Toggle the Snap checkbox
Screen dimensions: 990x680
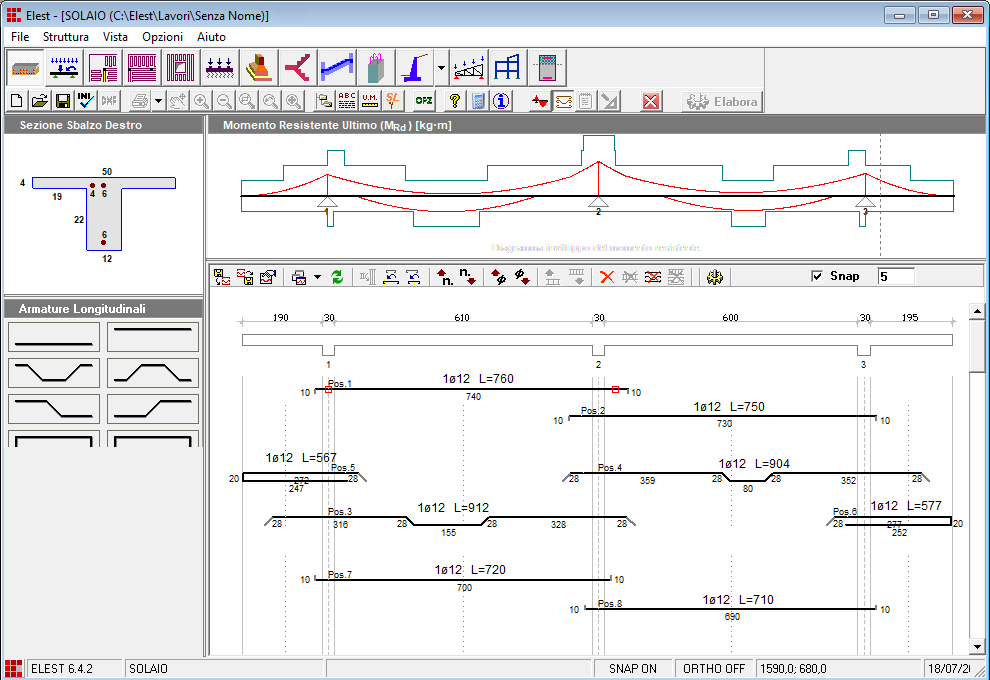817,276
